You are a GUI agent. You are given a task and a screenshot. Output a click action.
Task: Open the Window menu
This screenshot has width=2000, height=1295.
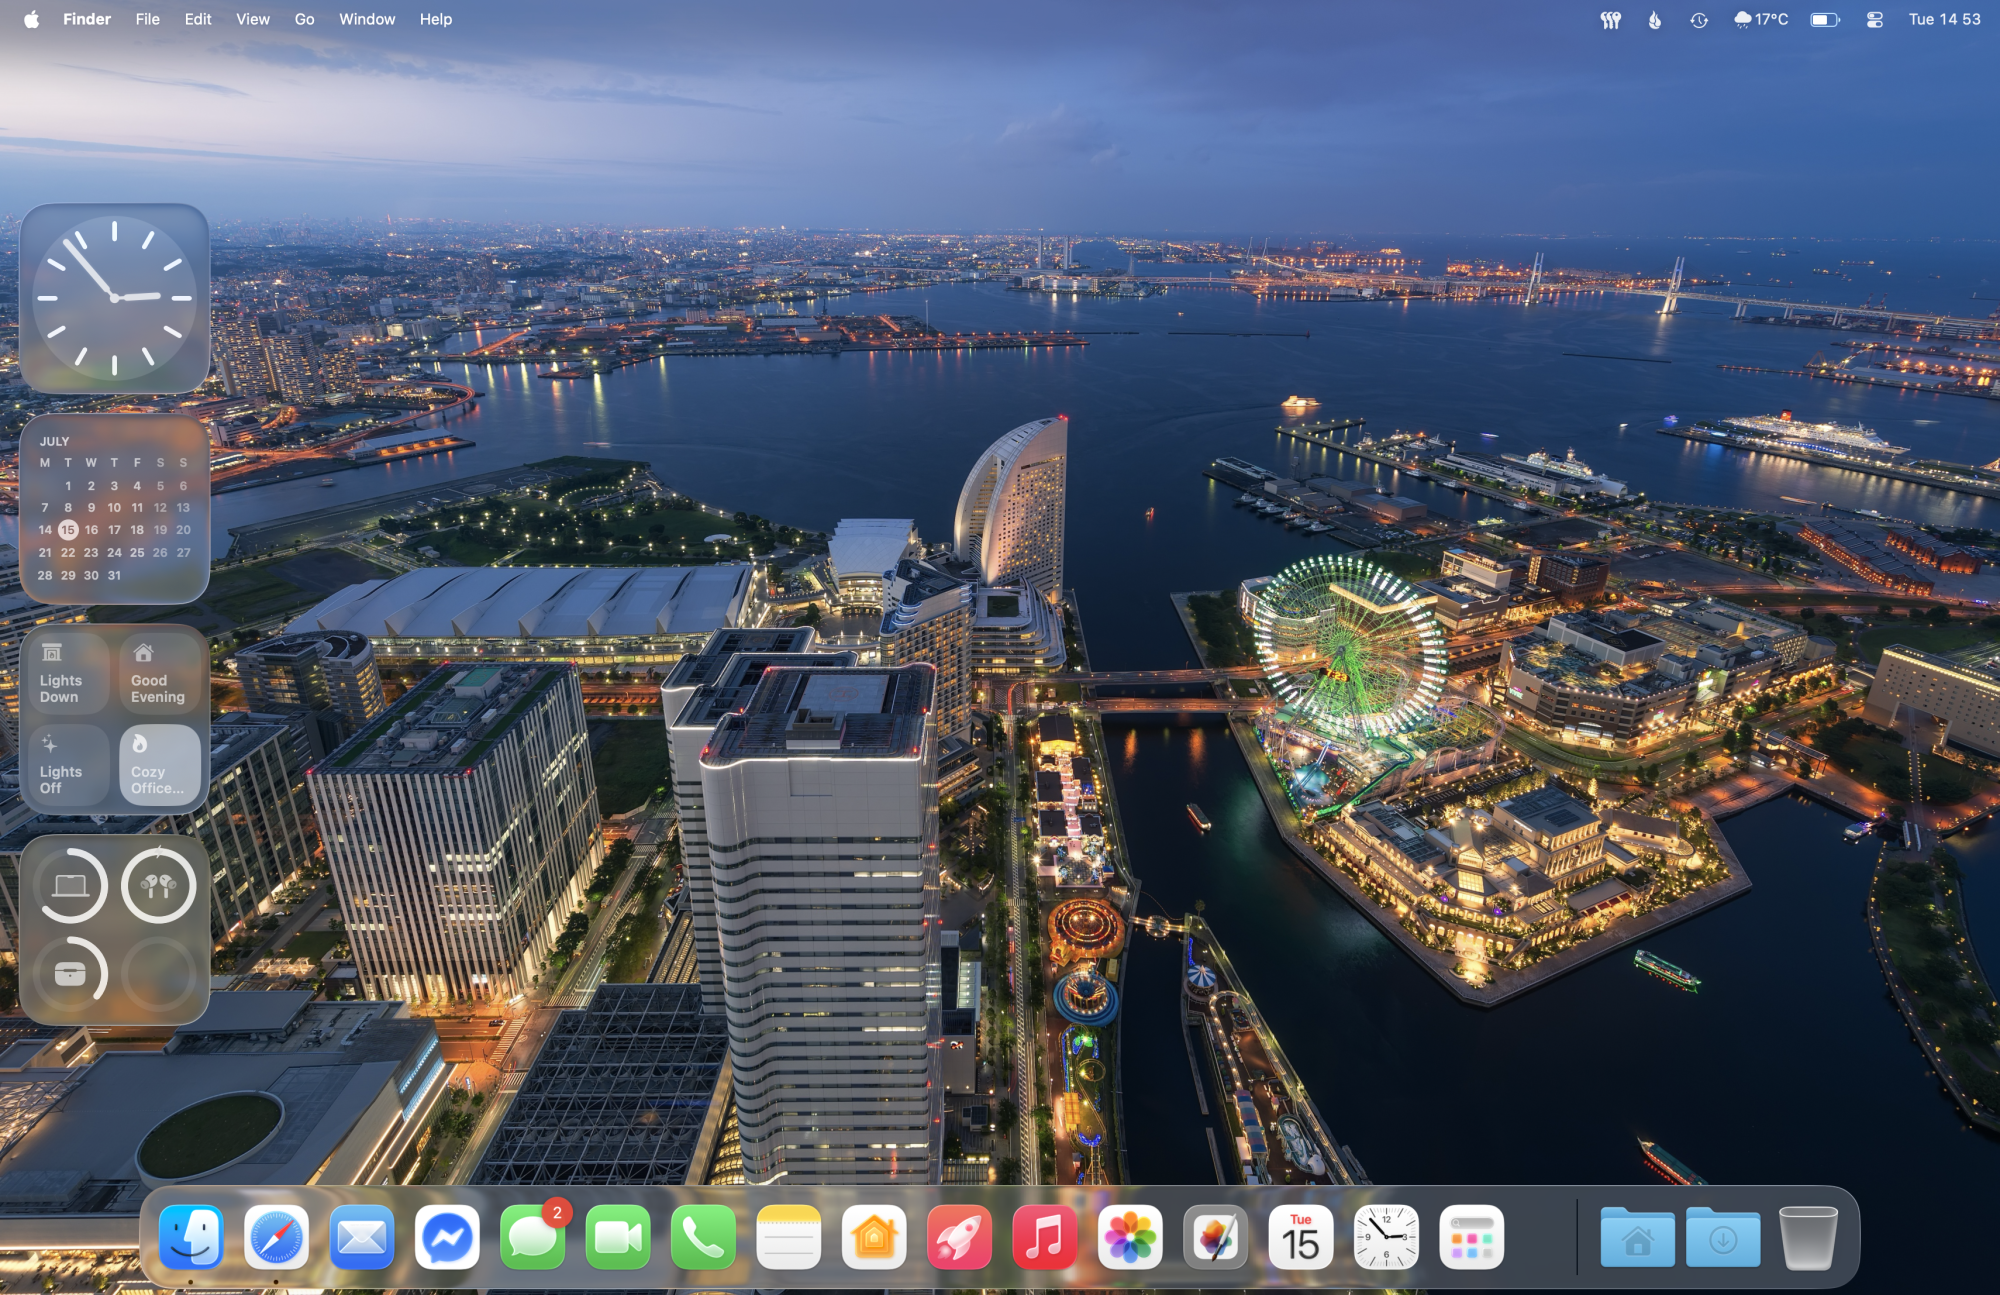367,19
